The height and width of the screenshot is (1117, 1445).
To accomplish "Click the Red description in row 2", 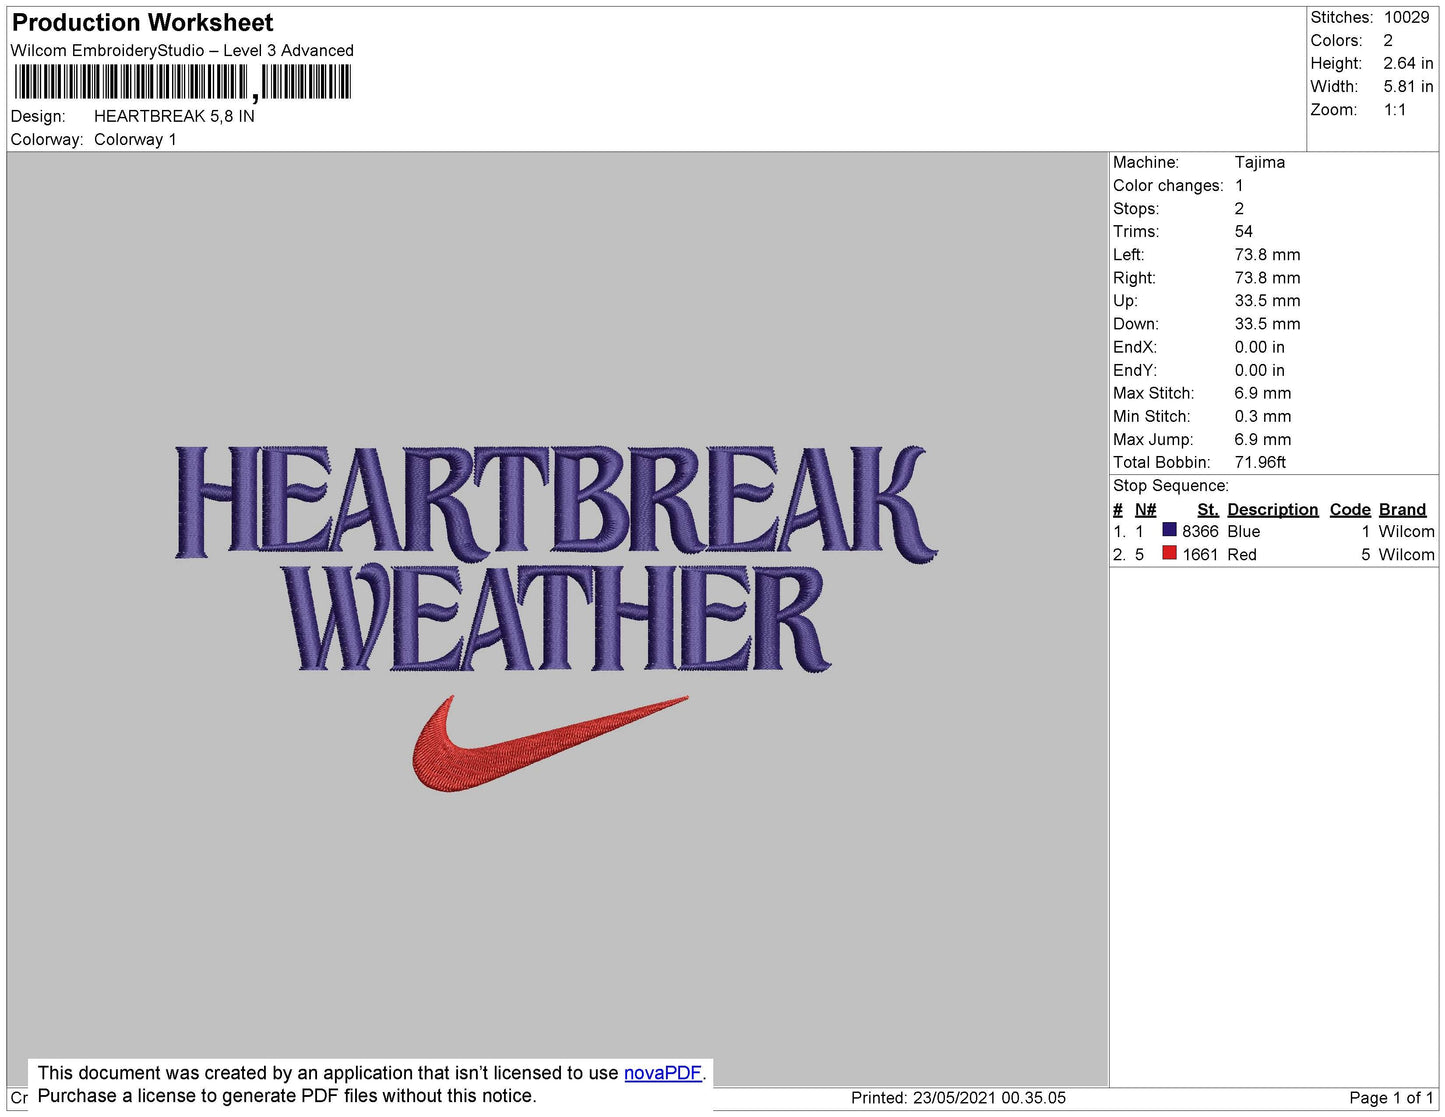I will [1242, 555].
